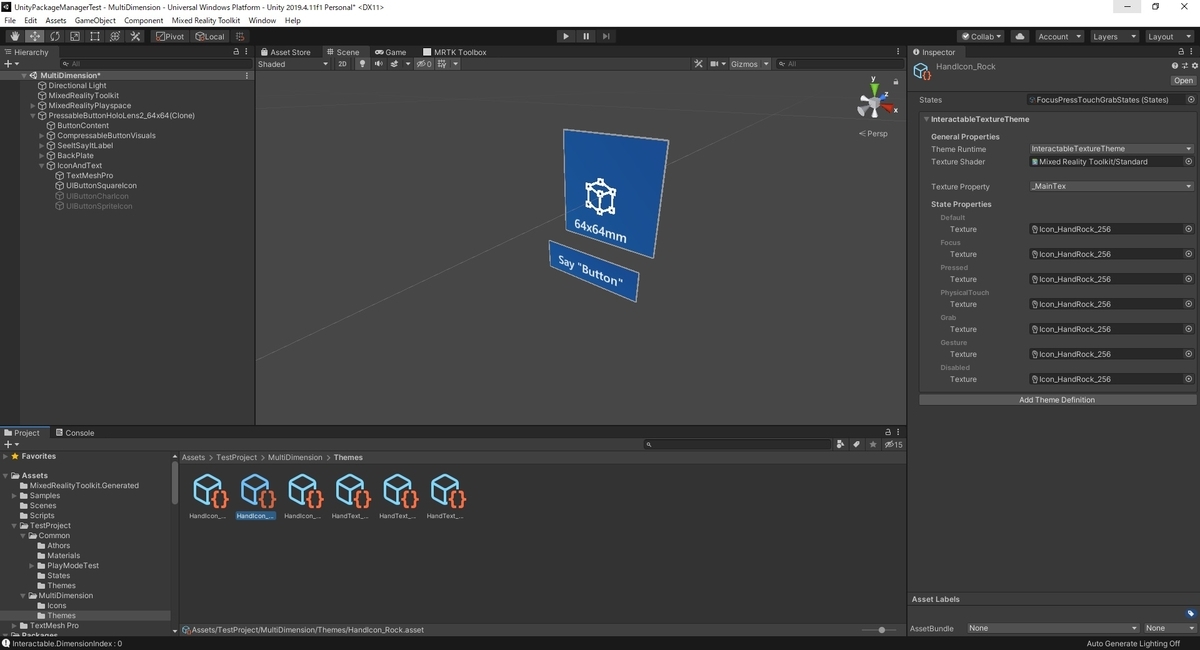Open the GameObject menu
The image size is (1200, 650).
point(95,20)
